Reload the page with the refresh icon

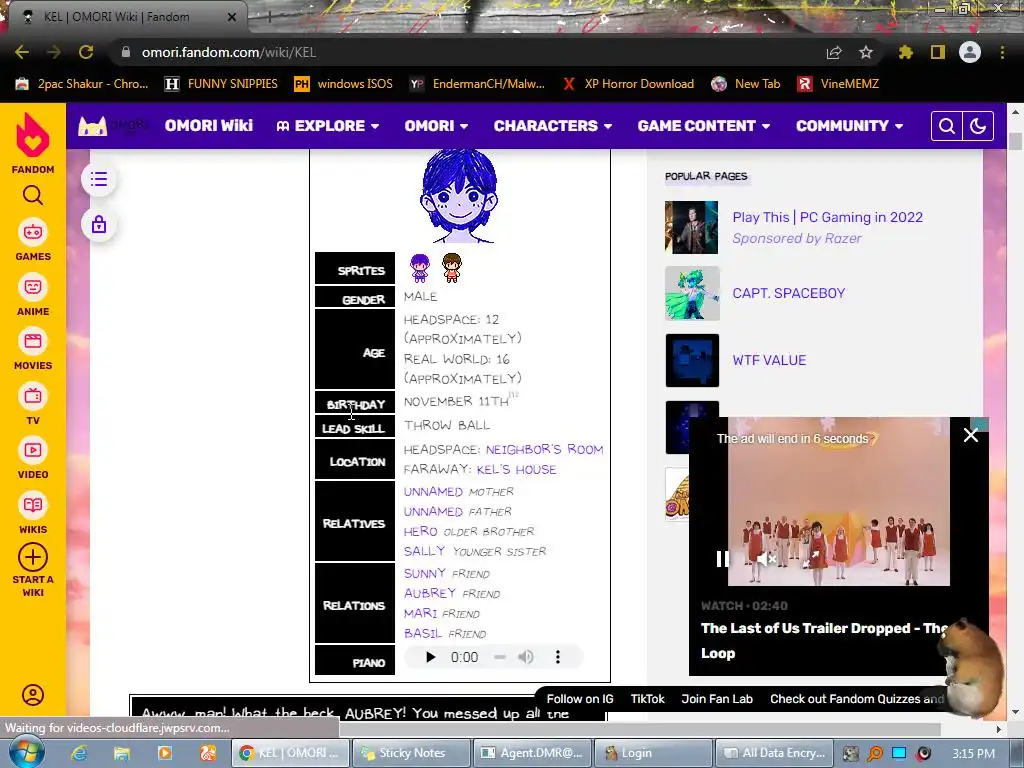86,52
